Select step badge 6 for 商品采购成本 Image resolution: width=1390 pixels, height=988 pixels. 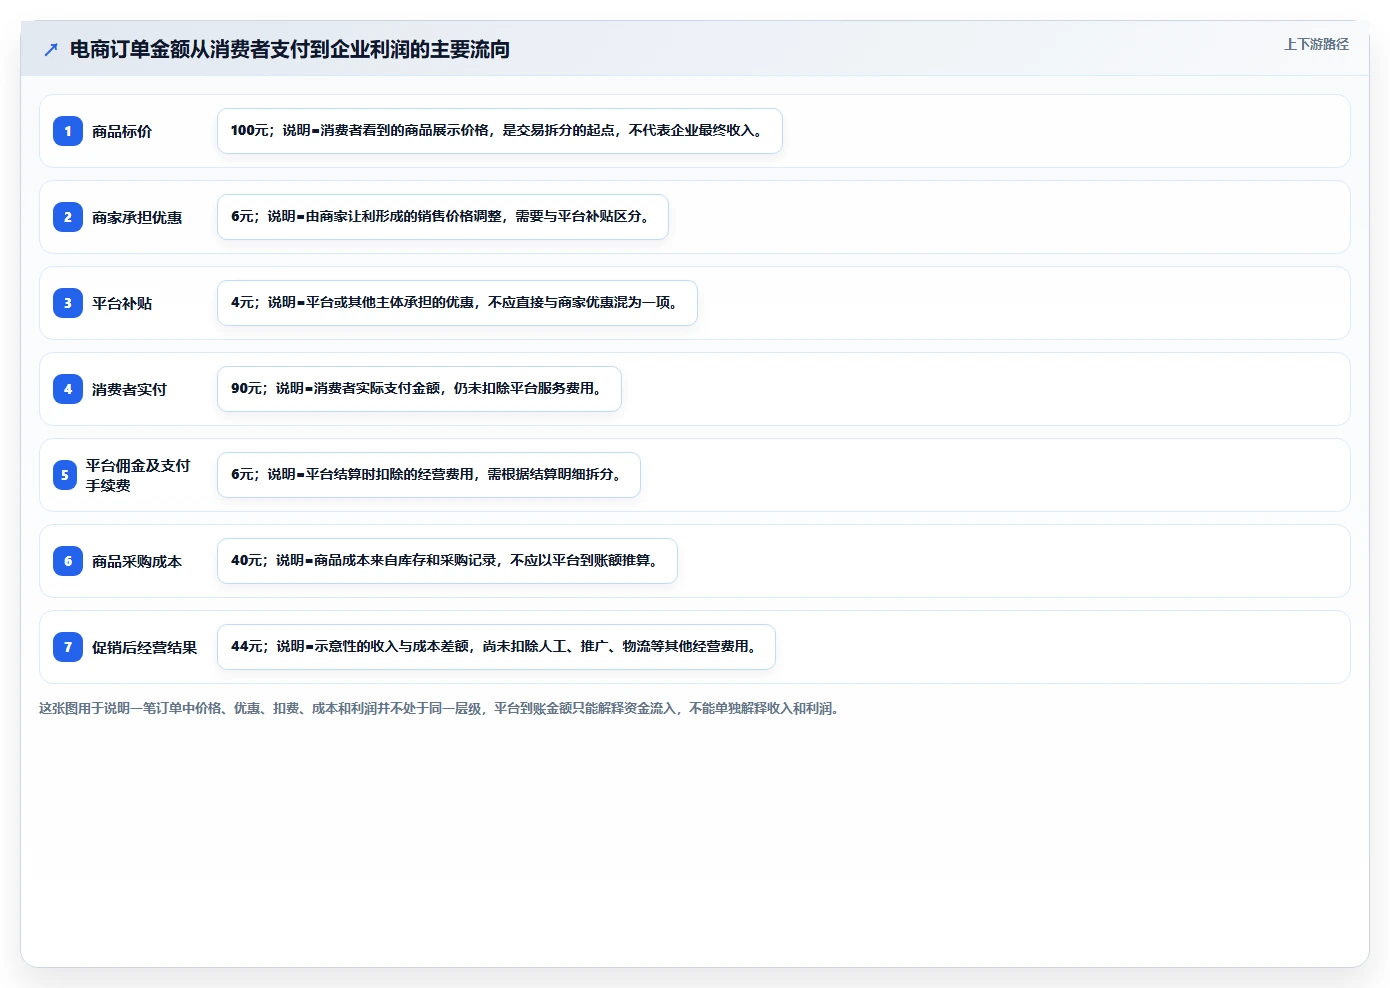[x=68, y=561]
